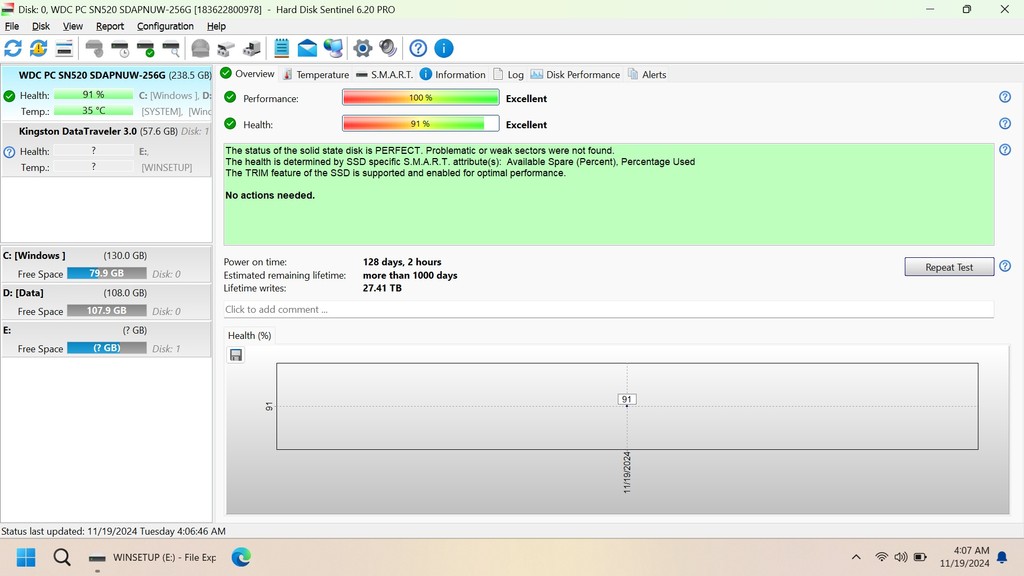Screen dimensions: 1024x576
Task: Open the blue envelope email toolbar icon
Action: tap(307, 48)
